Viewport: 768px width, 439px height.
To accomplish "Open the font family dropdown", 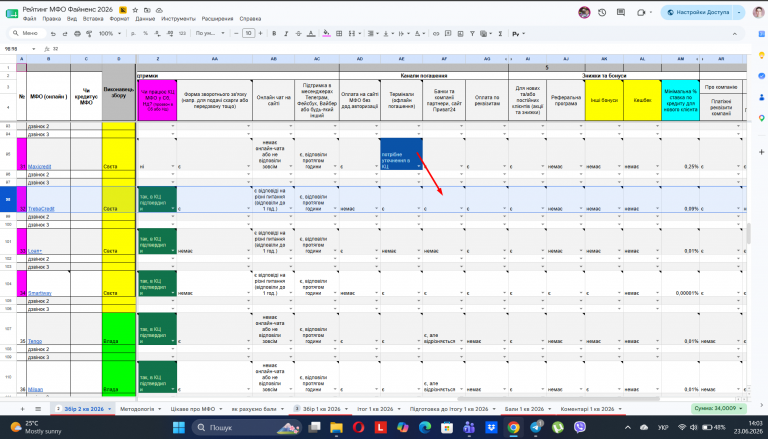I will point(210,33).
